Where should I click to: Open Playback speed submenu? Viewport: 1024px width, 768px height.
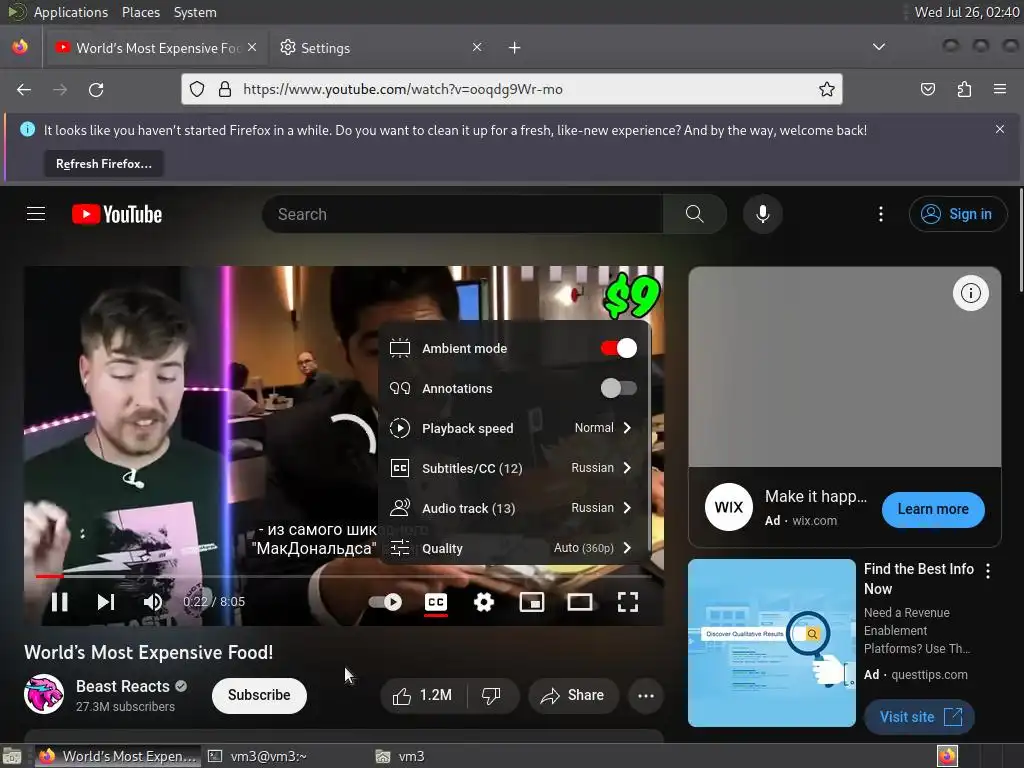tap(513, 428)
